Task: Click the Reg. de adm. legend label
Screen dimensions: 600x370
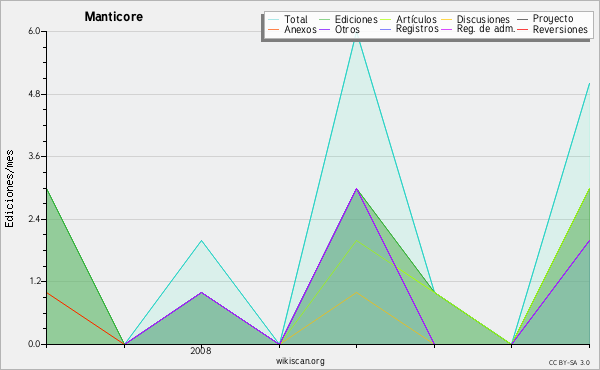Action: 486,29
